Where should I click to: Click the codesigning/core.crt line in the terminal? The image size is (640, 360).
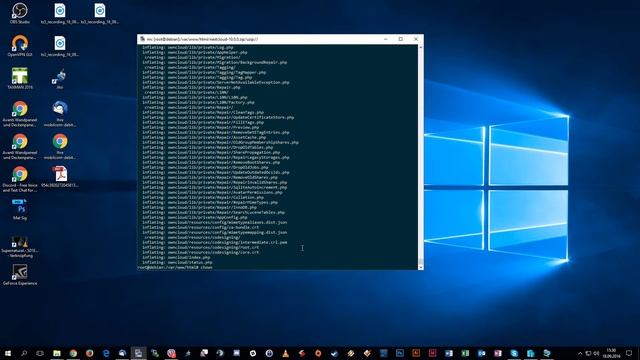pos(200,252)
